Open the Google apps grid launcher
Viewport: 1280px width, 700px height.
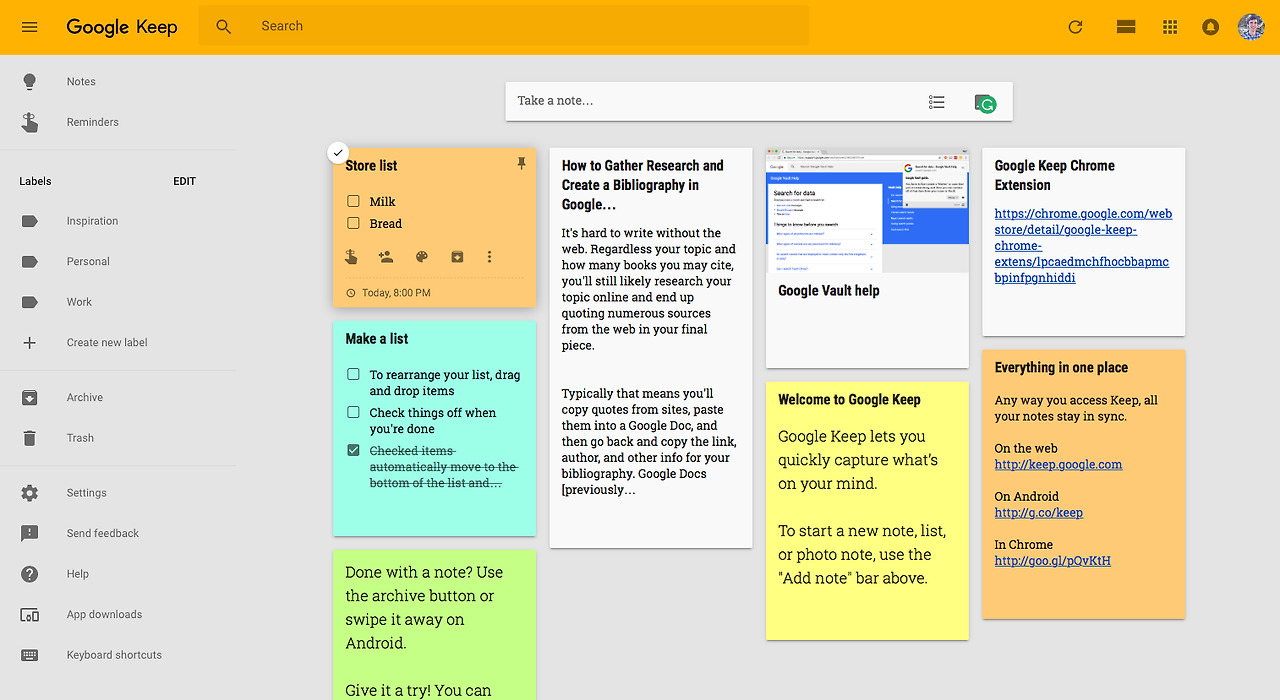(x=1169, y=27)
